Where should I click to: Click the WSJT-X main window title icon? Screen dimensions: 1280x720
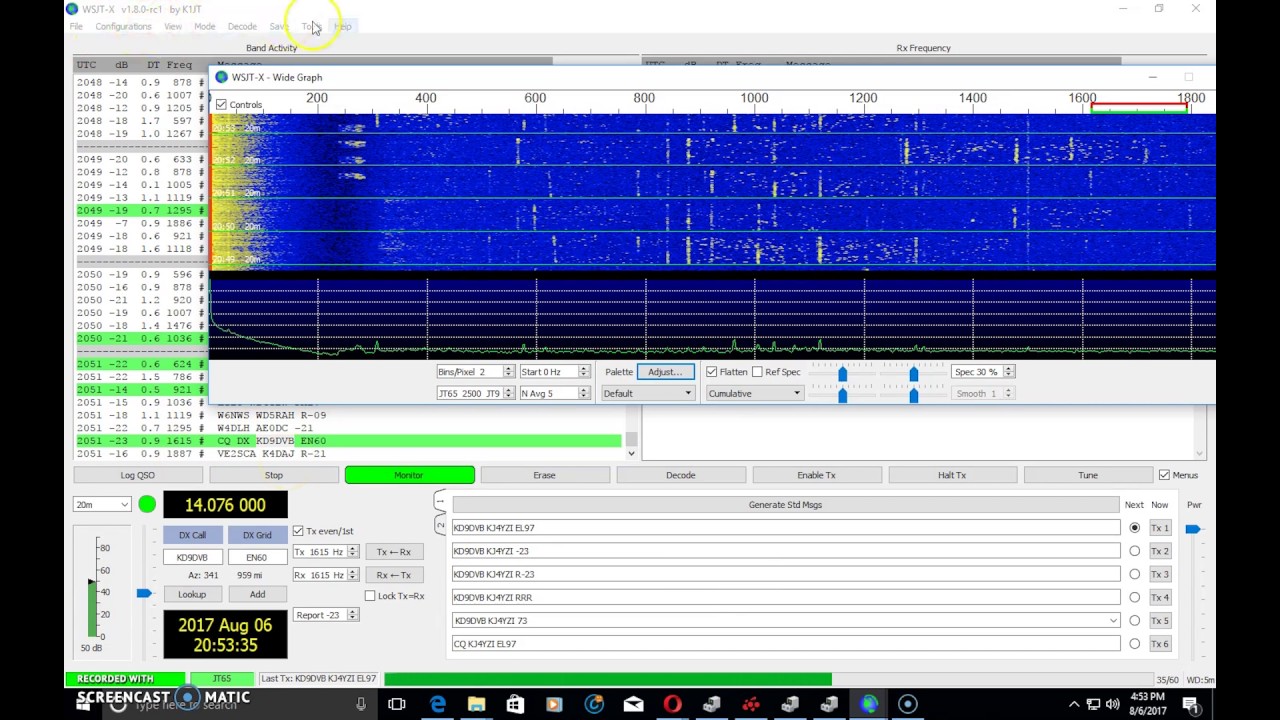71,9
